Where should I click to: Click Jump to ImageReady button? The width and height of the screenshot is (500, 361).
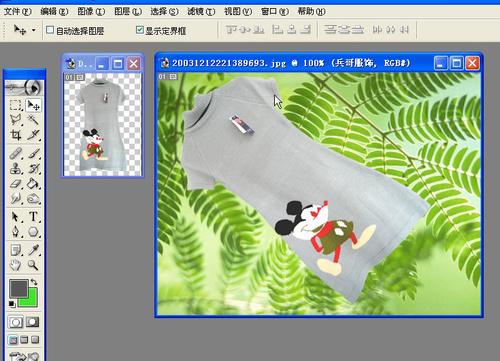(24, 356)
